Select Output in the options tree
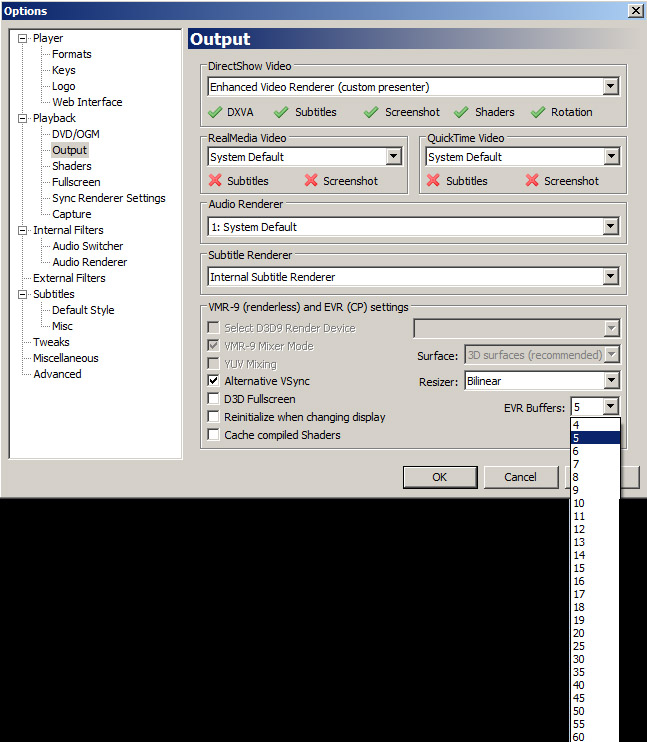The width and height of the screenshot is (647, 742). tap(70, 150)
